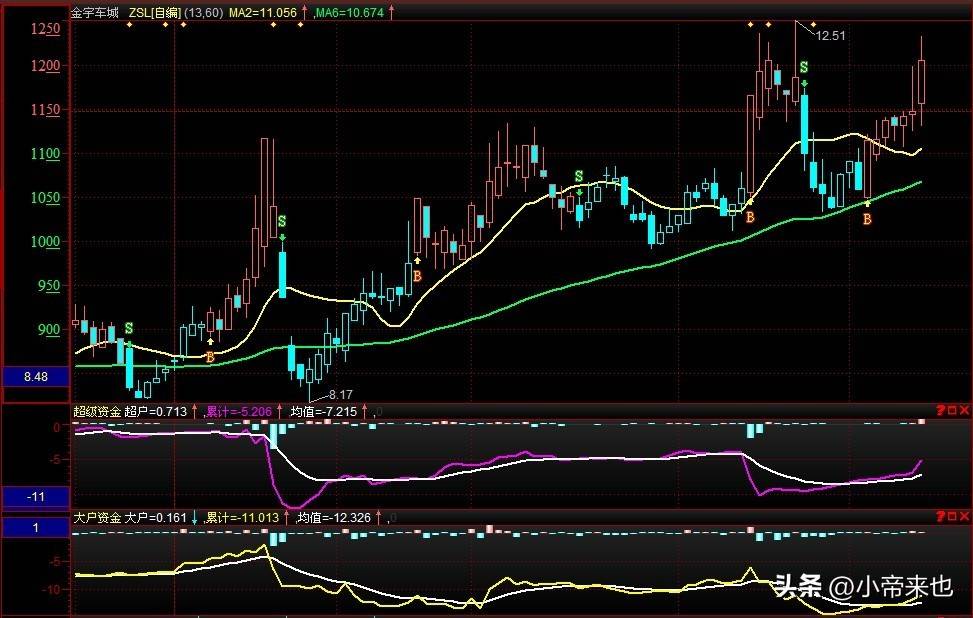Click the 1000 price axis label

46,241
